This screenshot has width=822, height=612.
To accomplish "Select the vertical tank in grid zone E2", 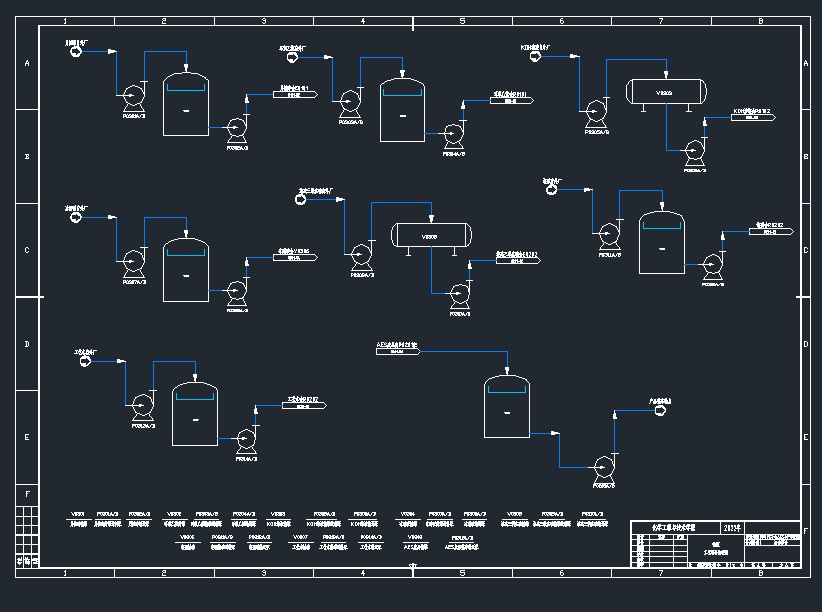I will point(194,414).
